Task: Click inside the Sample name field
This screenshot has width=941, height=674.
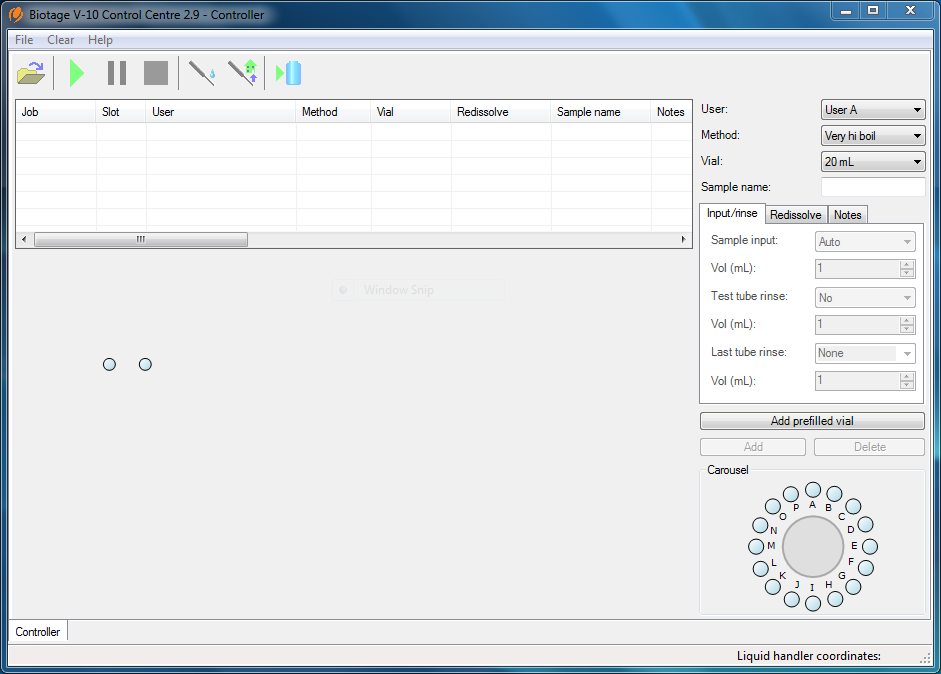Action: click(873, 186)
